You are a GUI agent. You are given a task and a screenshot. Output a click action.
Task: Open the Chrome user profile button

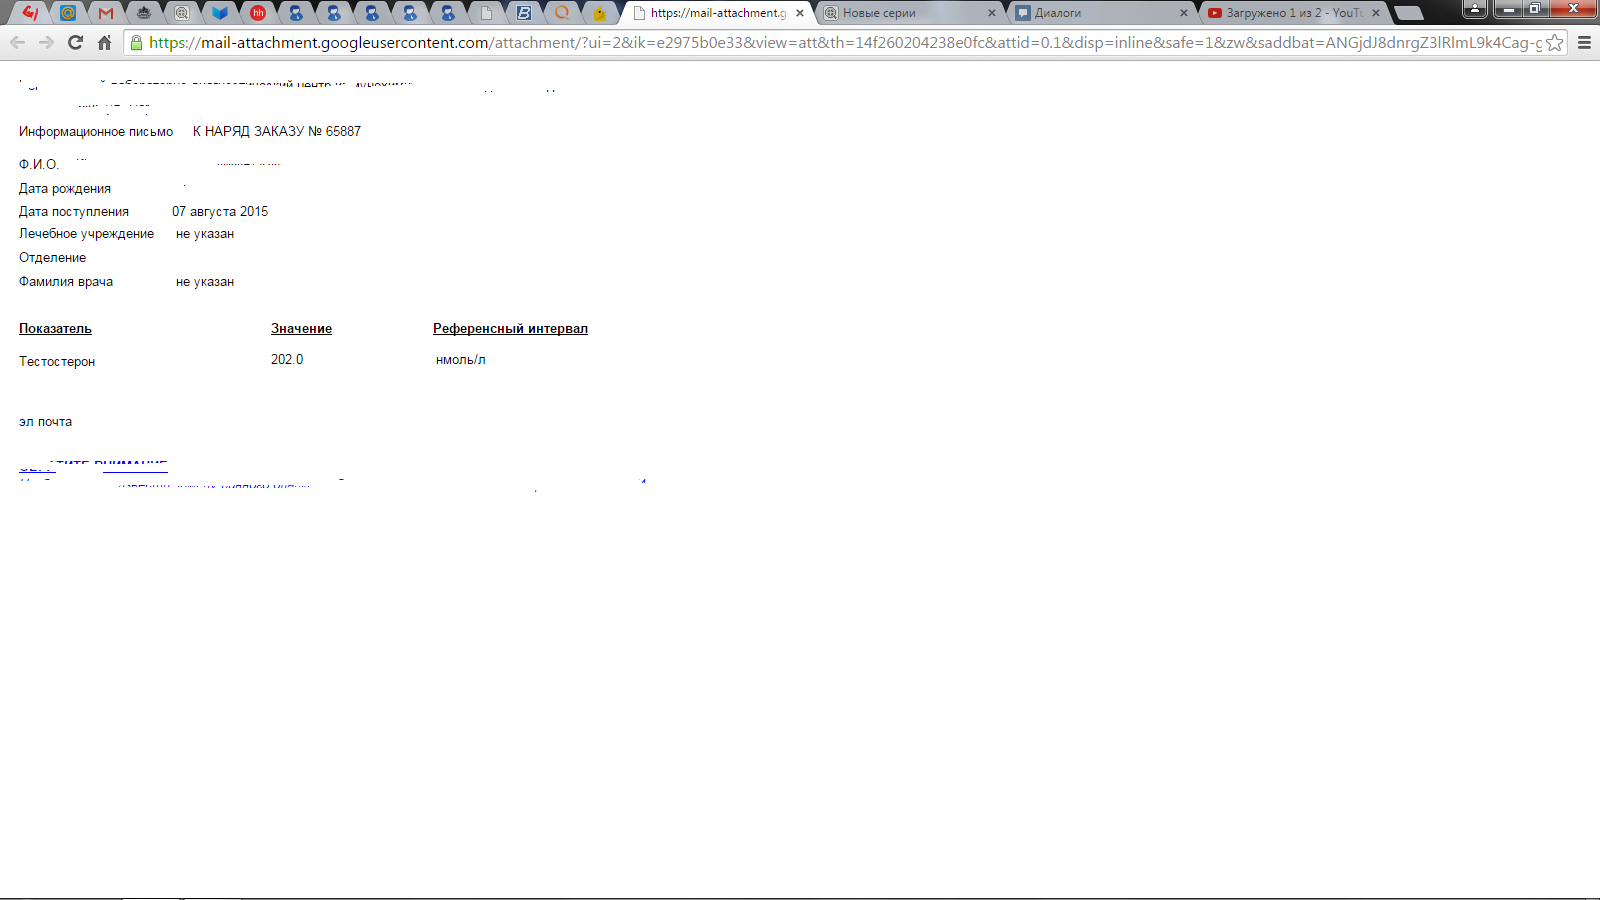1474,9
